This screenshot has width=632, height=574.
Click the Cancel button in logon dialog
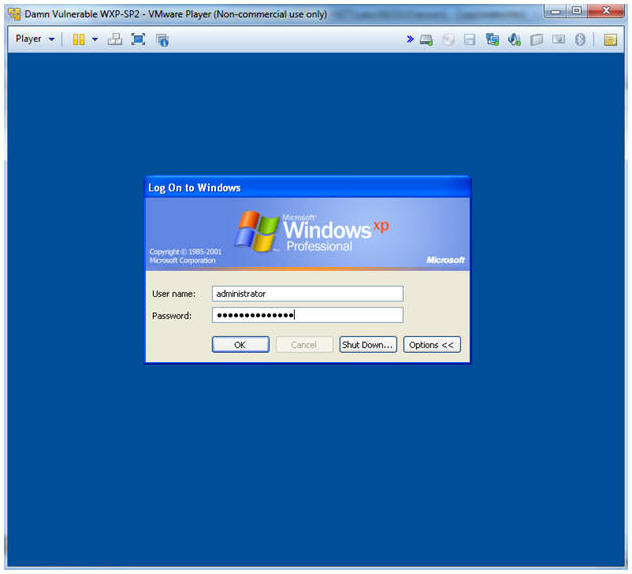tap(304, 345)
